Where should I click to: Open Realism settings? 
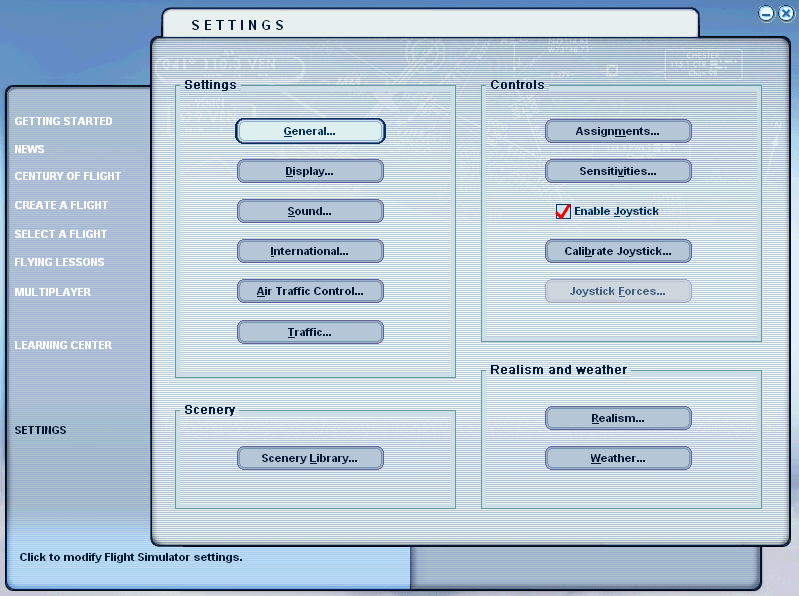[x=618, y=418]
